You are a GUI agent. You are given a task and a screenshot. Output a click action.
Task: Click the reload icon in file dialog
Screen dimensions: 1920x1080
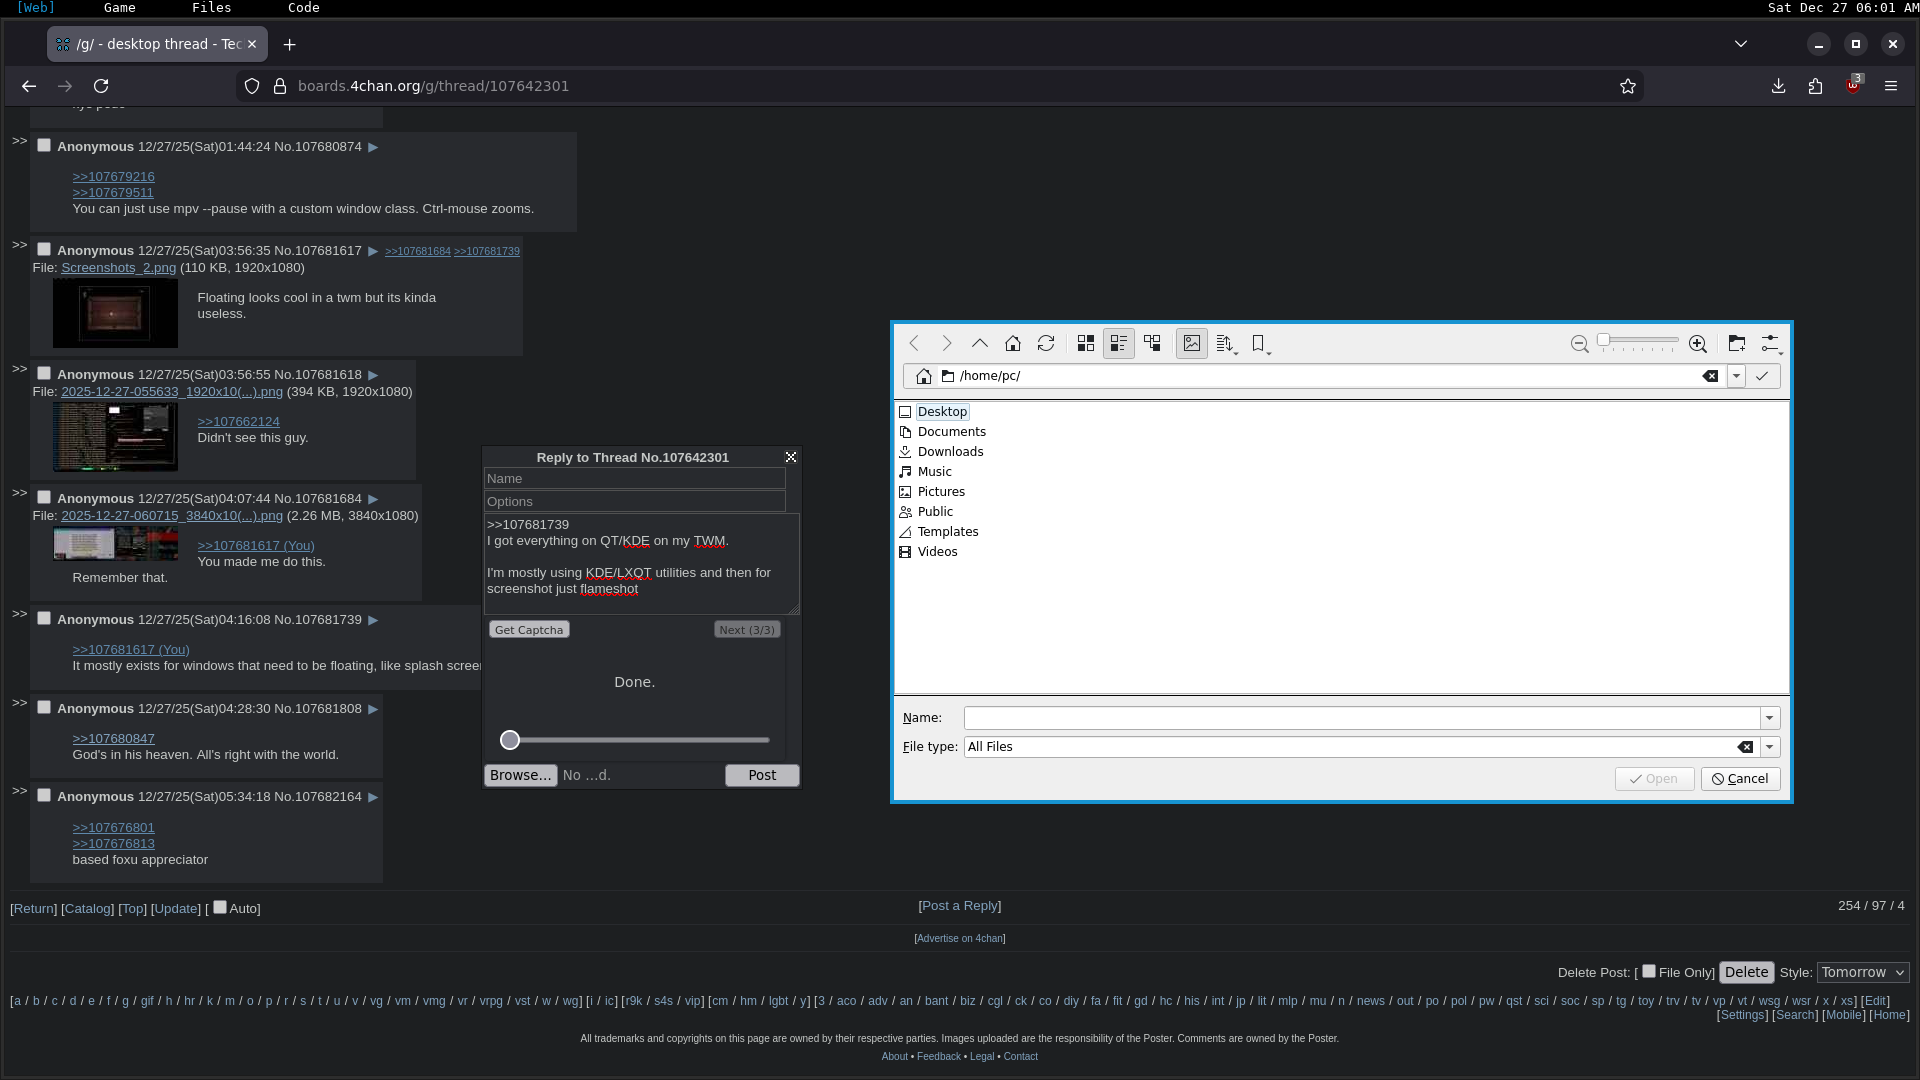click(x=1046, y=343)
